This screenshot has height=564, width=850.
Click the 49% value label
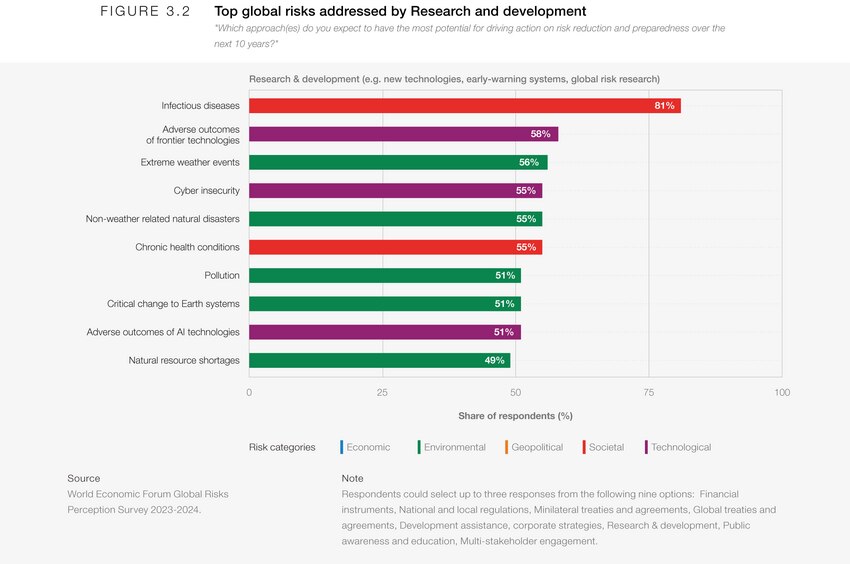point(494,360)
